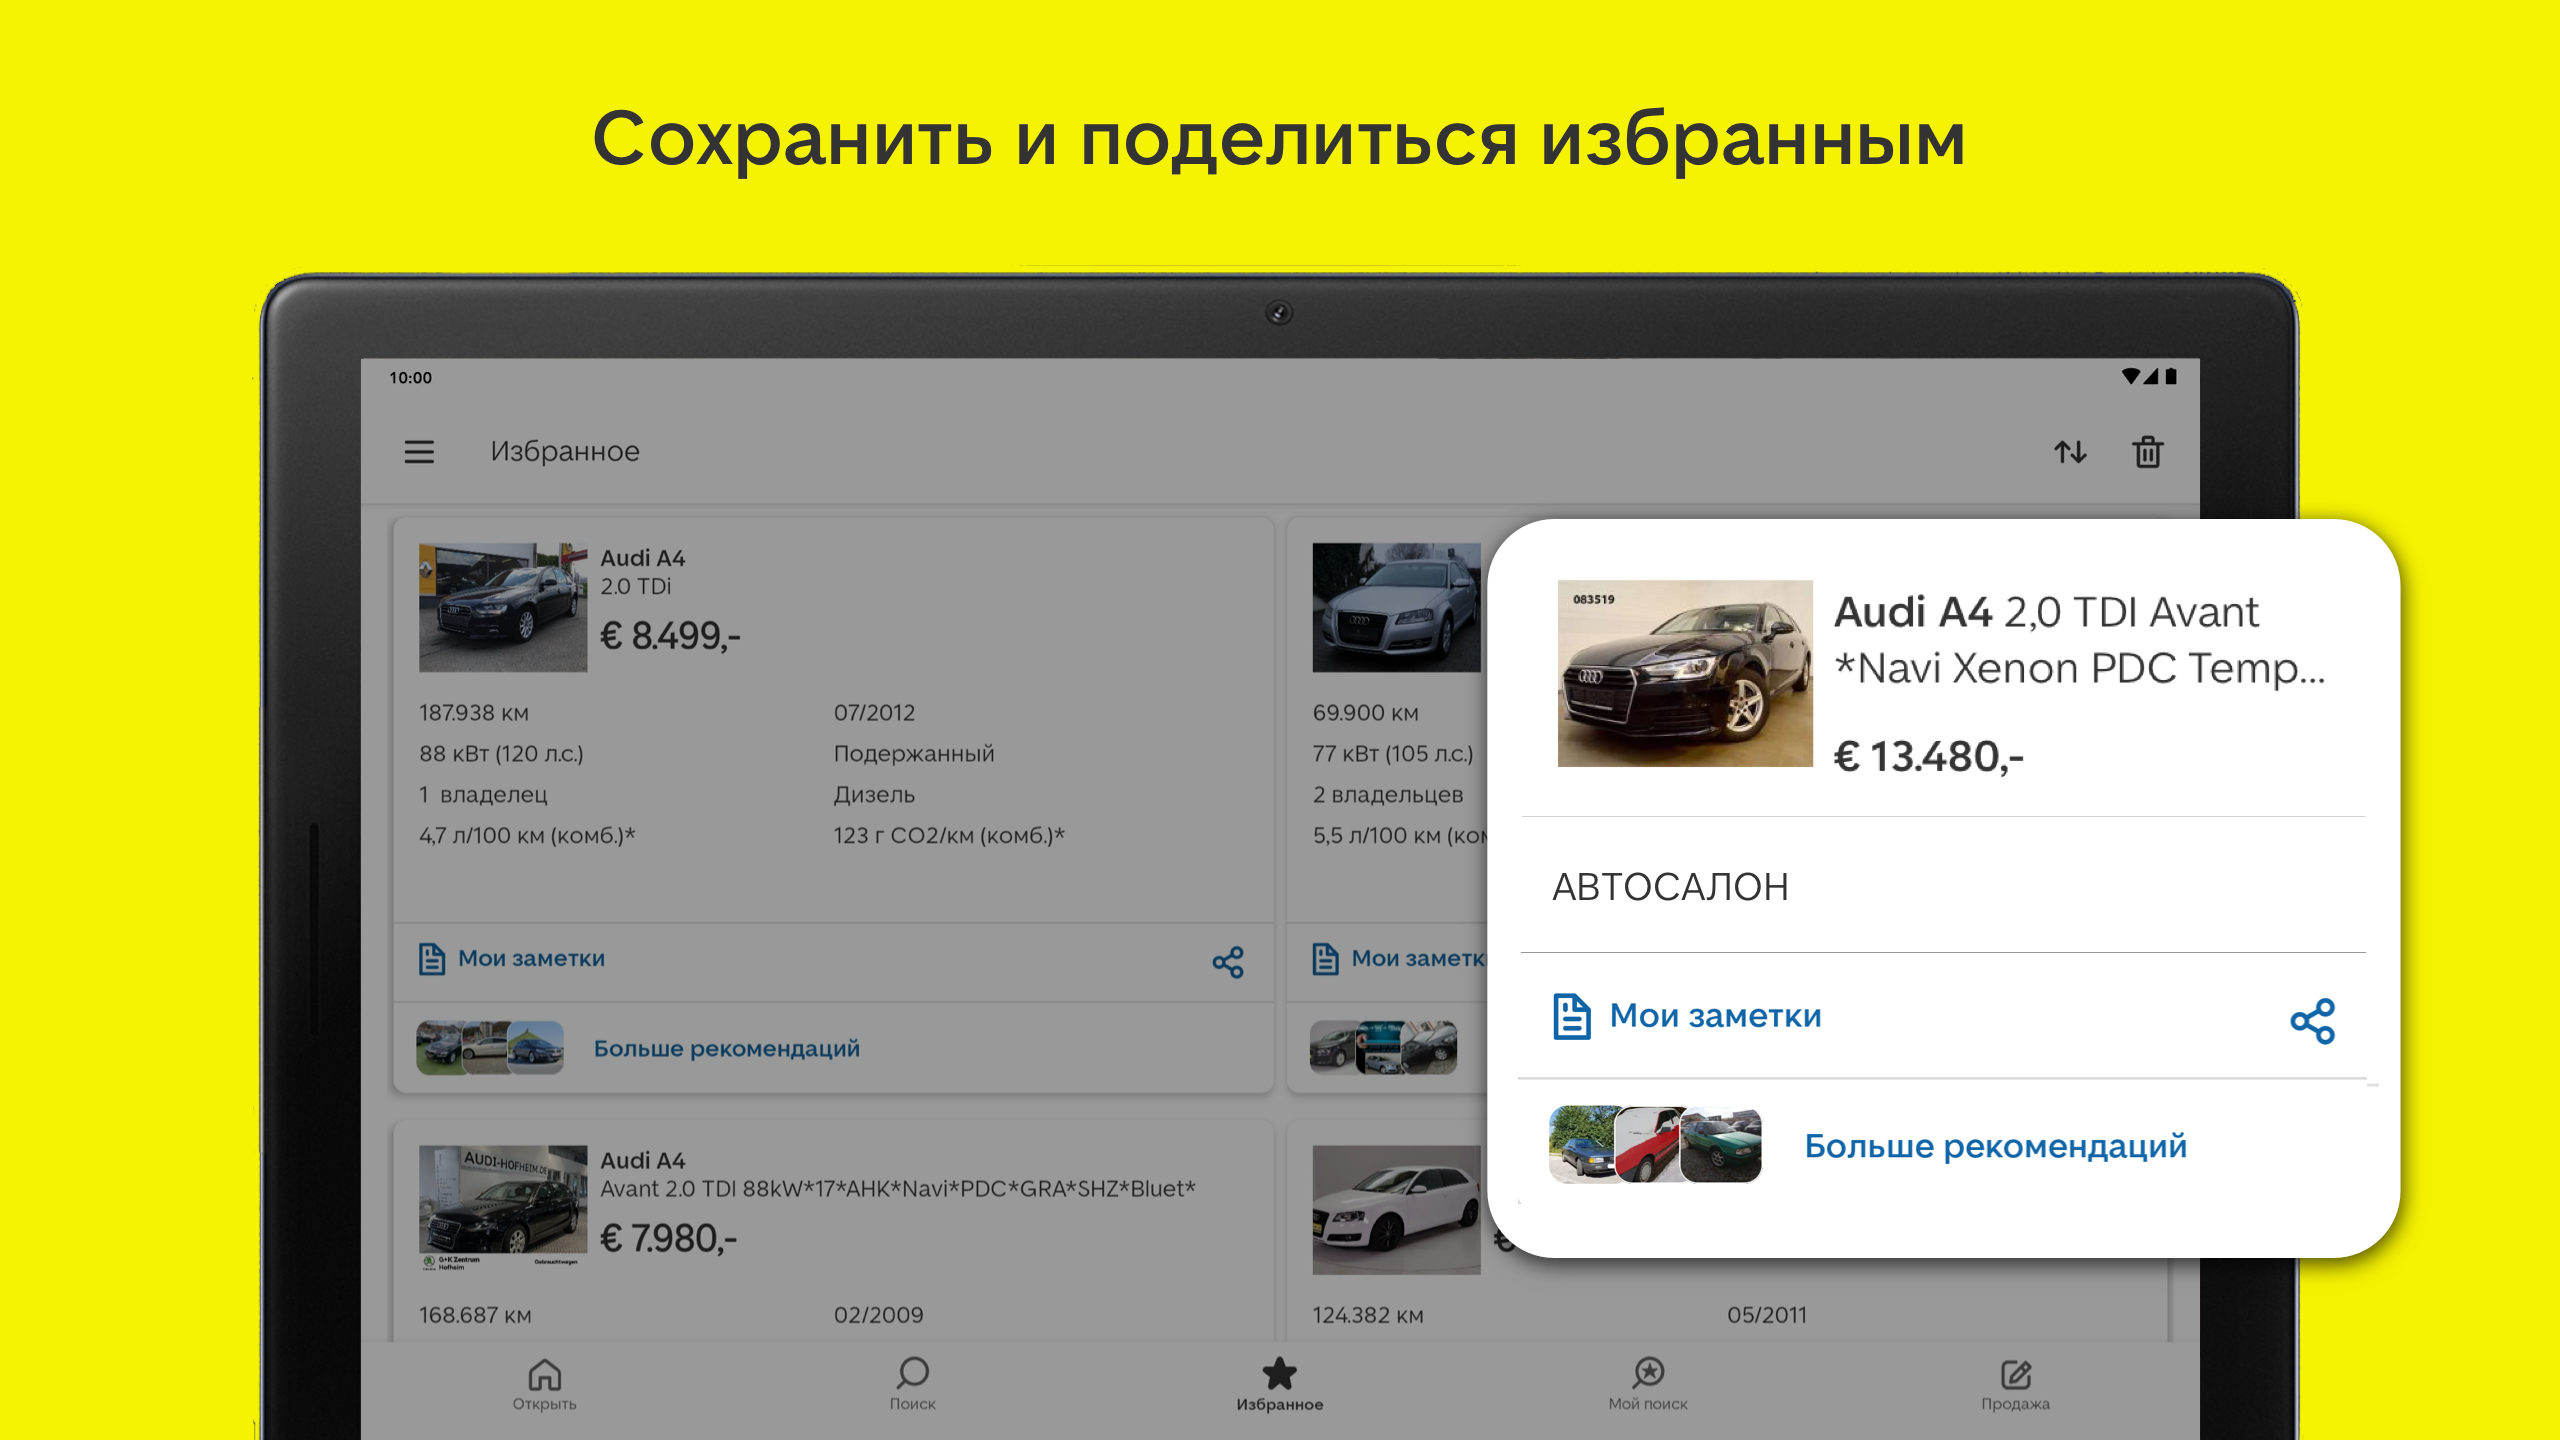2560x1440 pixels.
Task: Open Мои заметки for the 69.900 км car
Action: (x=1399, y=959)
